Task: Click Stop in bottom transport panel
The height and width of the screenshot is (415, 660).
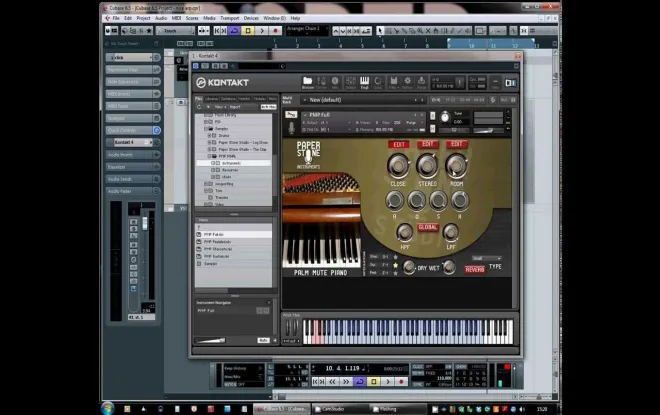Action: (373, 381)
